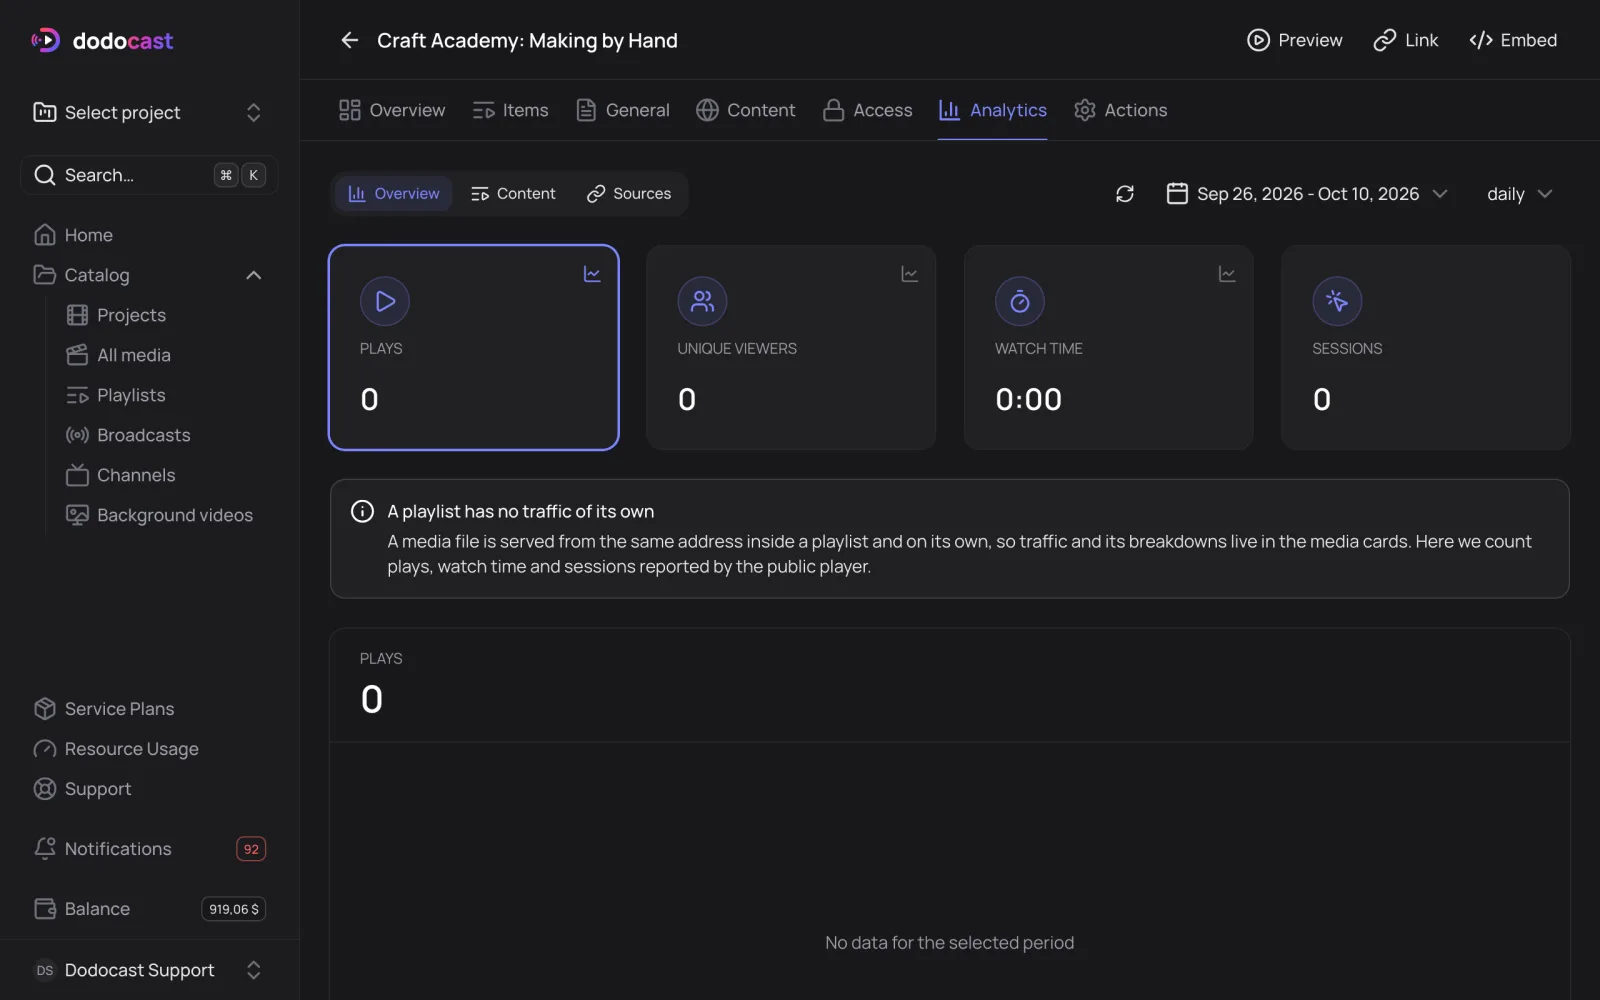Switch to the Actions tab

tap(1120, 110)
